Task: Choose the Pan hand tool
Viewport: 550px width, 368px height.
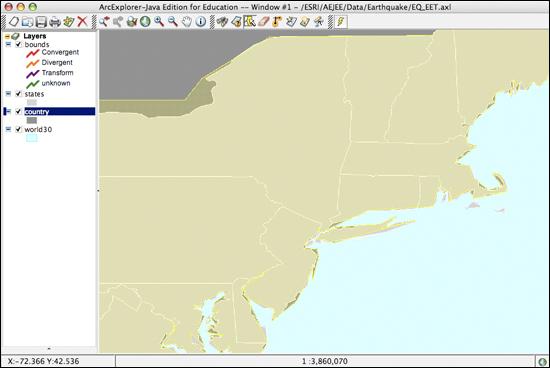Action: (187, 22)
